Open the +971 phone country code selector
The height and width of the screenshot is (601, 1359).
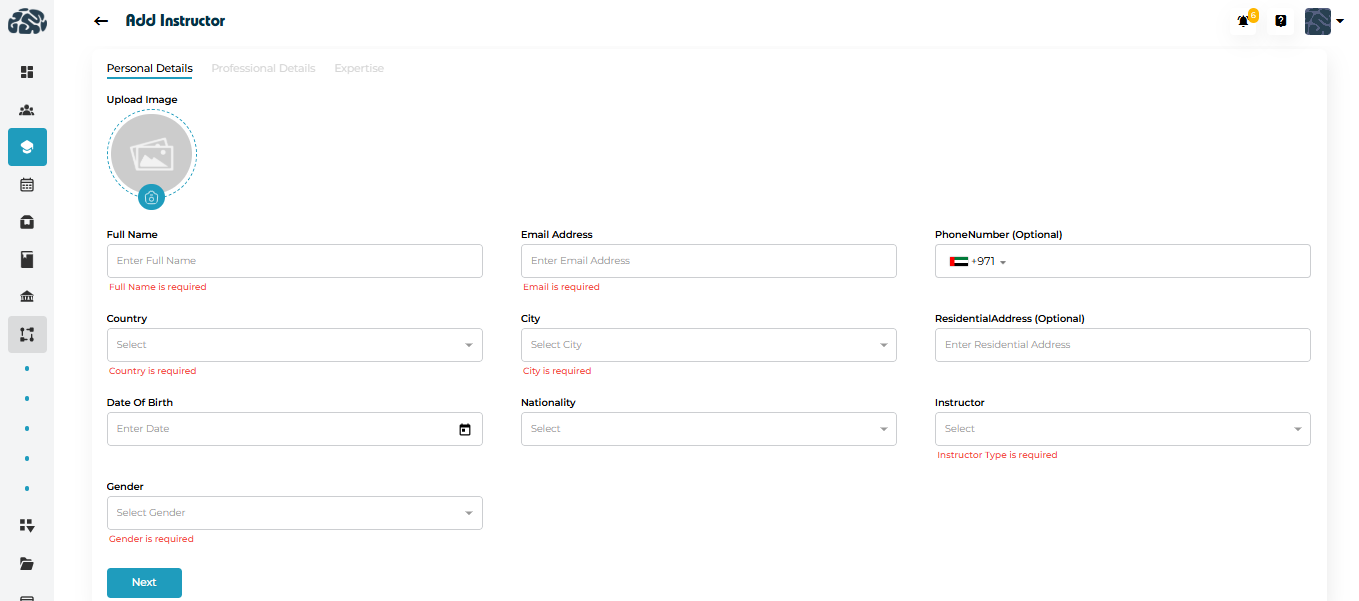pos(977,262)
